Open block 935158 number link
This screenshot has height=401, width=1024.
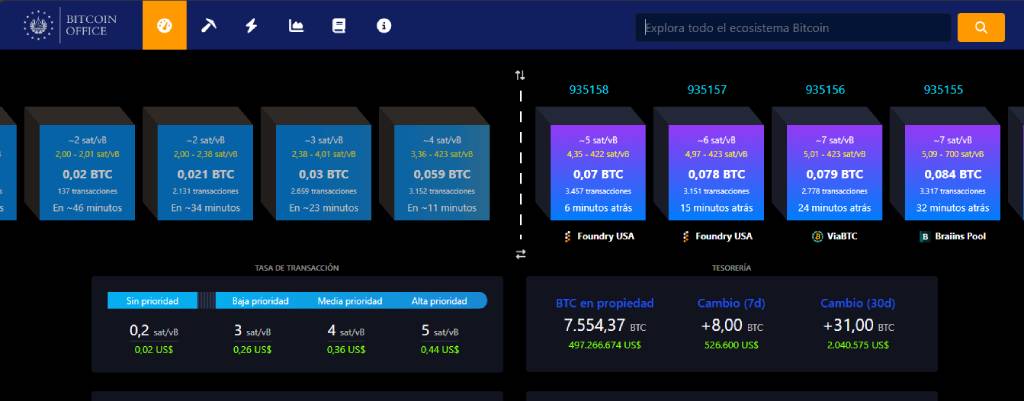588,89
